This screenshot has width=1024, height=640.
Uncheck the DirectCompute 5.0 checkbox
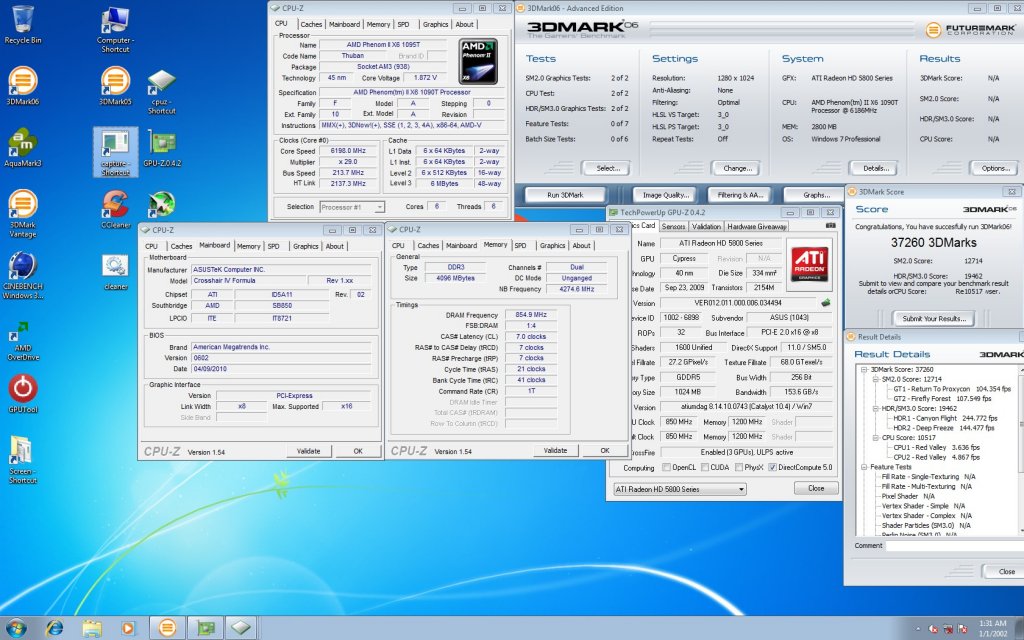point(773,468)
